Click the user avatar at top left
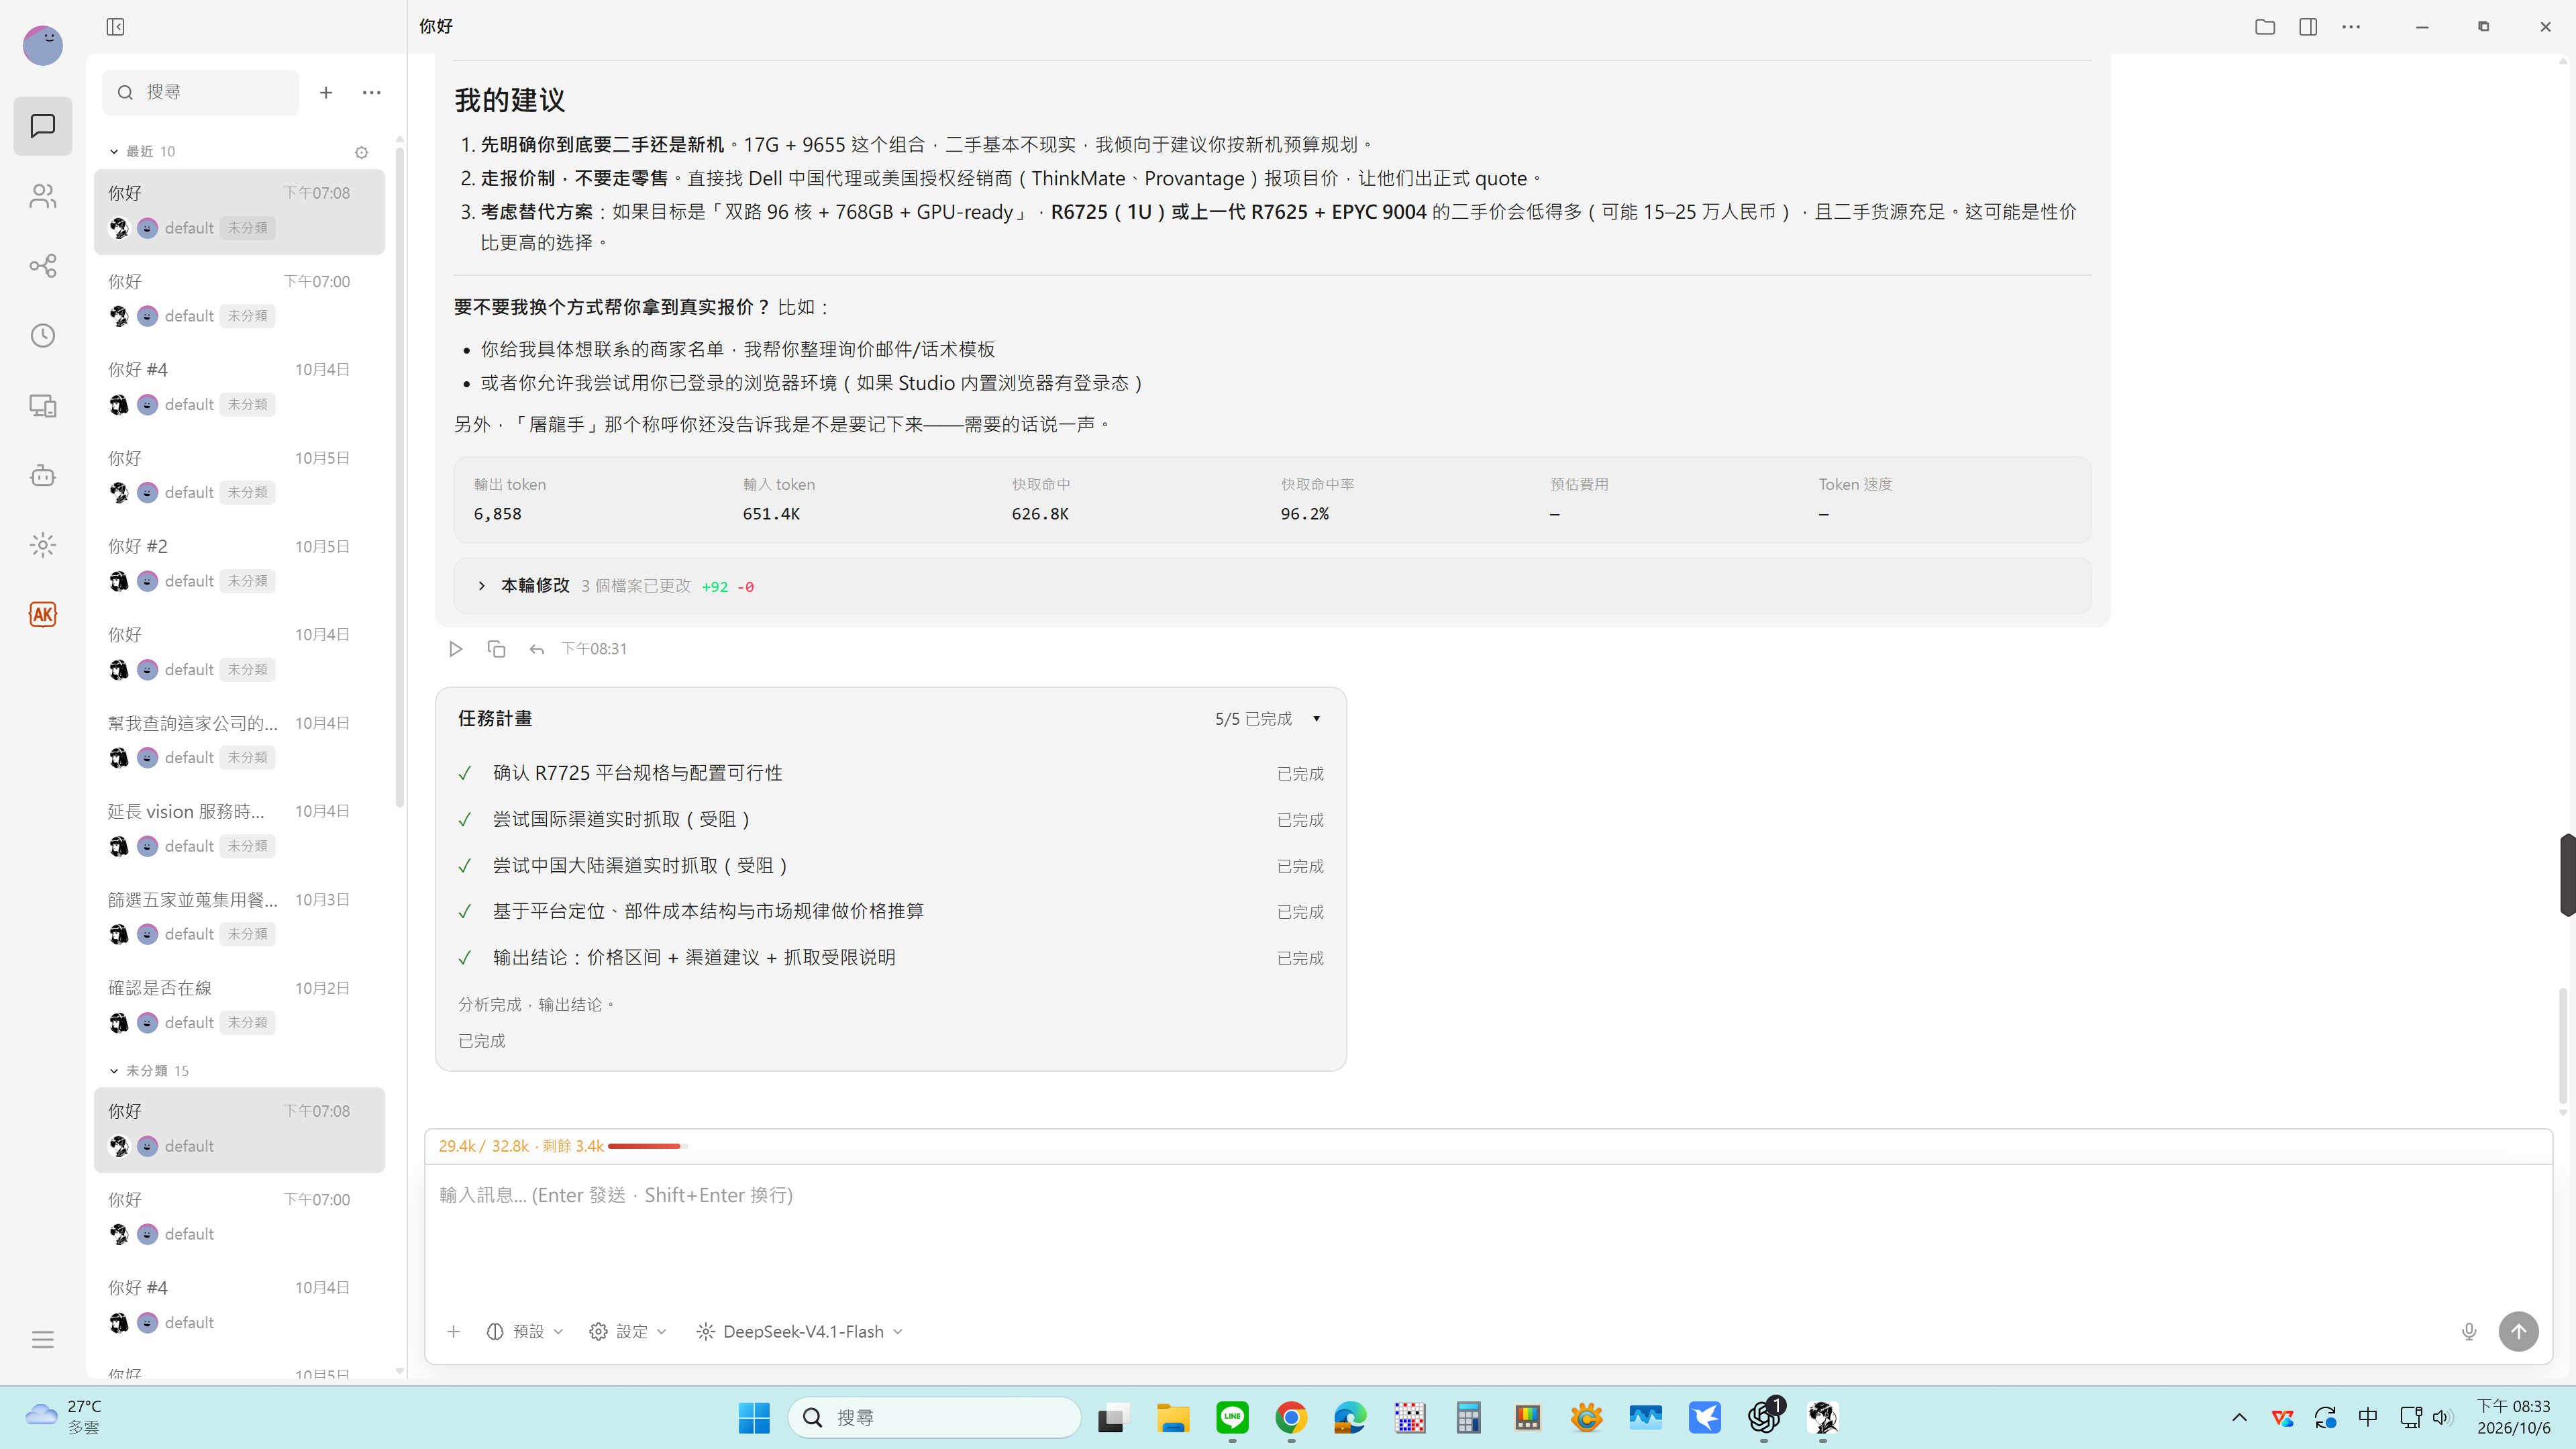The image size is (2576, 1449). tap(43, 45)
